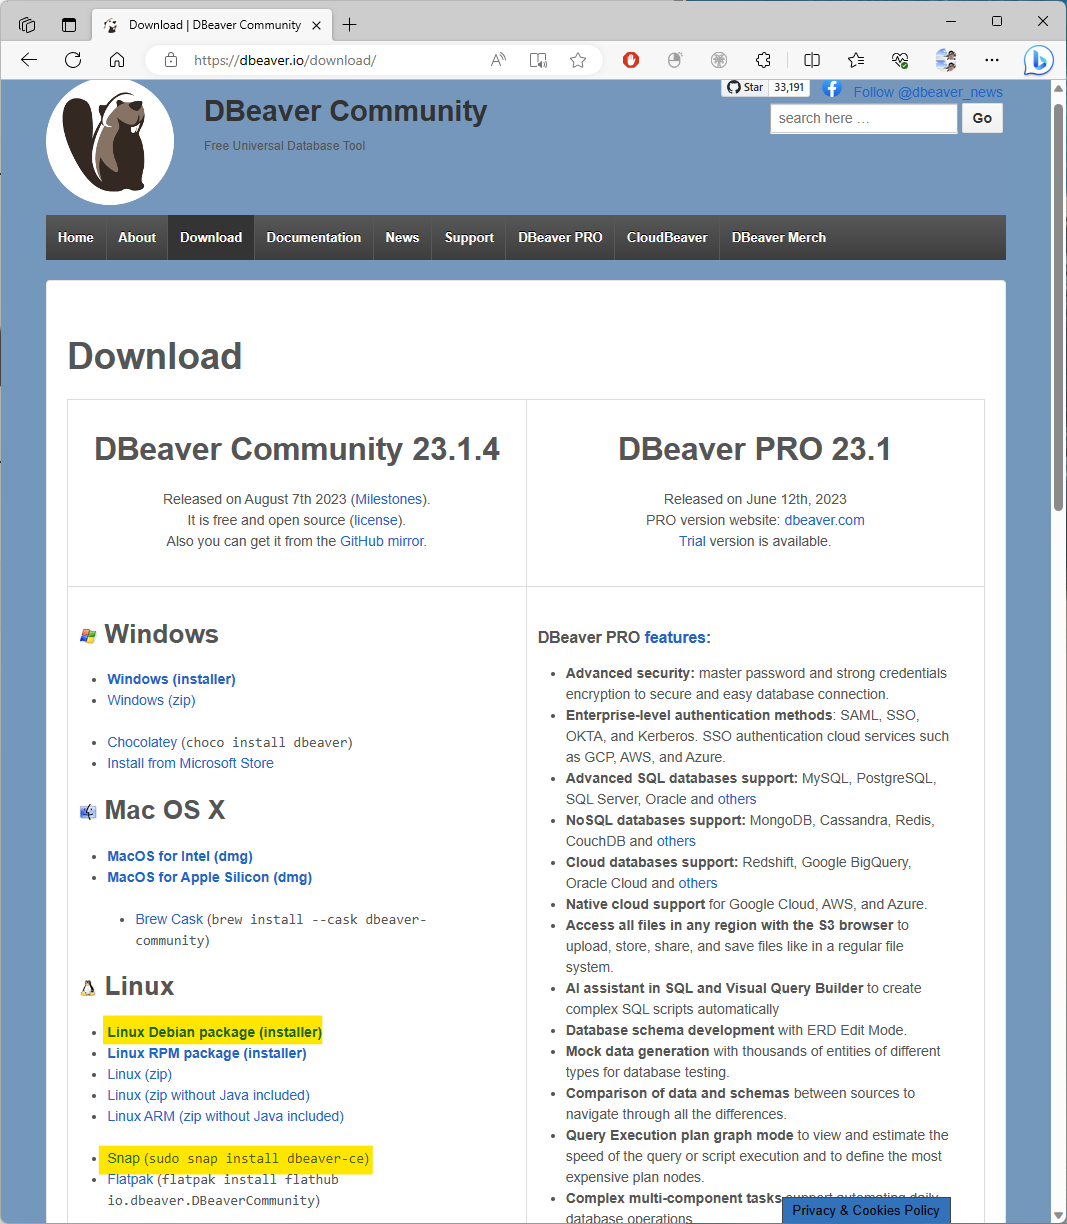Screen dimensions: 1067x1224
Task: Visit the dbeaver.com link
Action: tap(824, 520)
